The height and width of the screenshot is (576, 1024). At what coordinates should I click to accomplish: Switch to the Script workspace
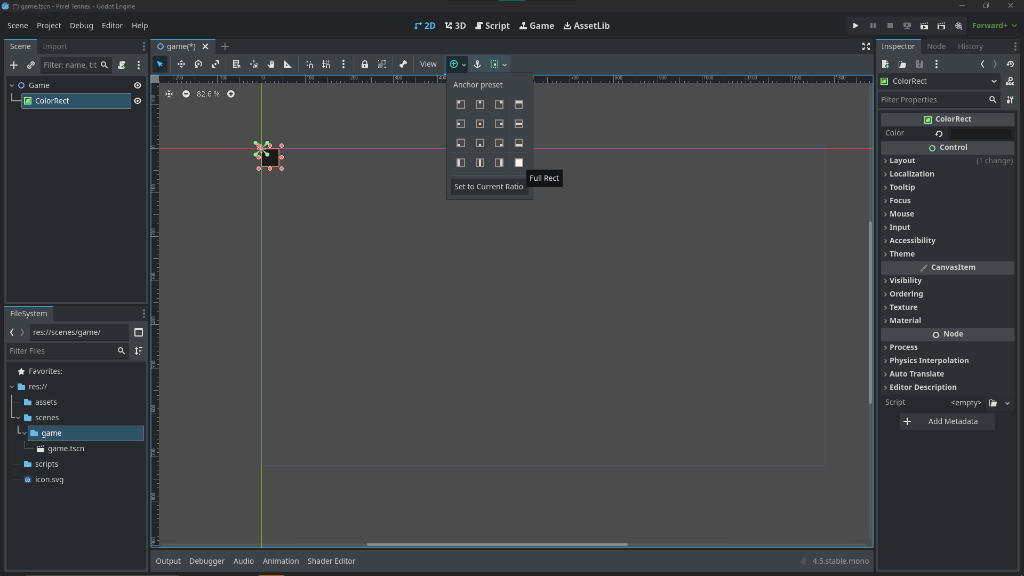[492, 25]
